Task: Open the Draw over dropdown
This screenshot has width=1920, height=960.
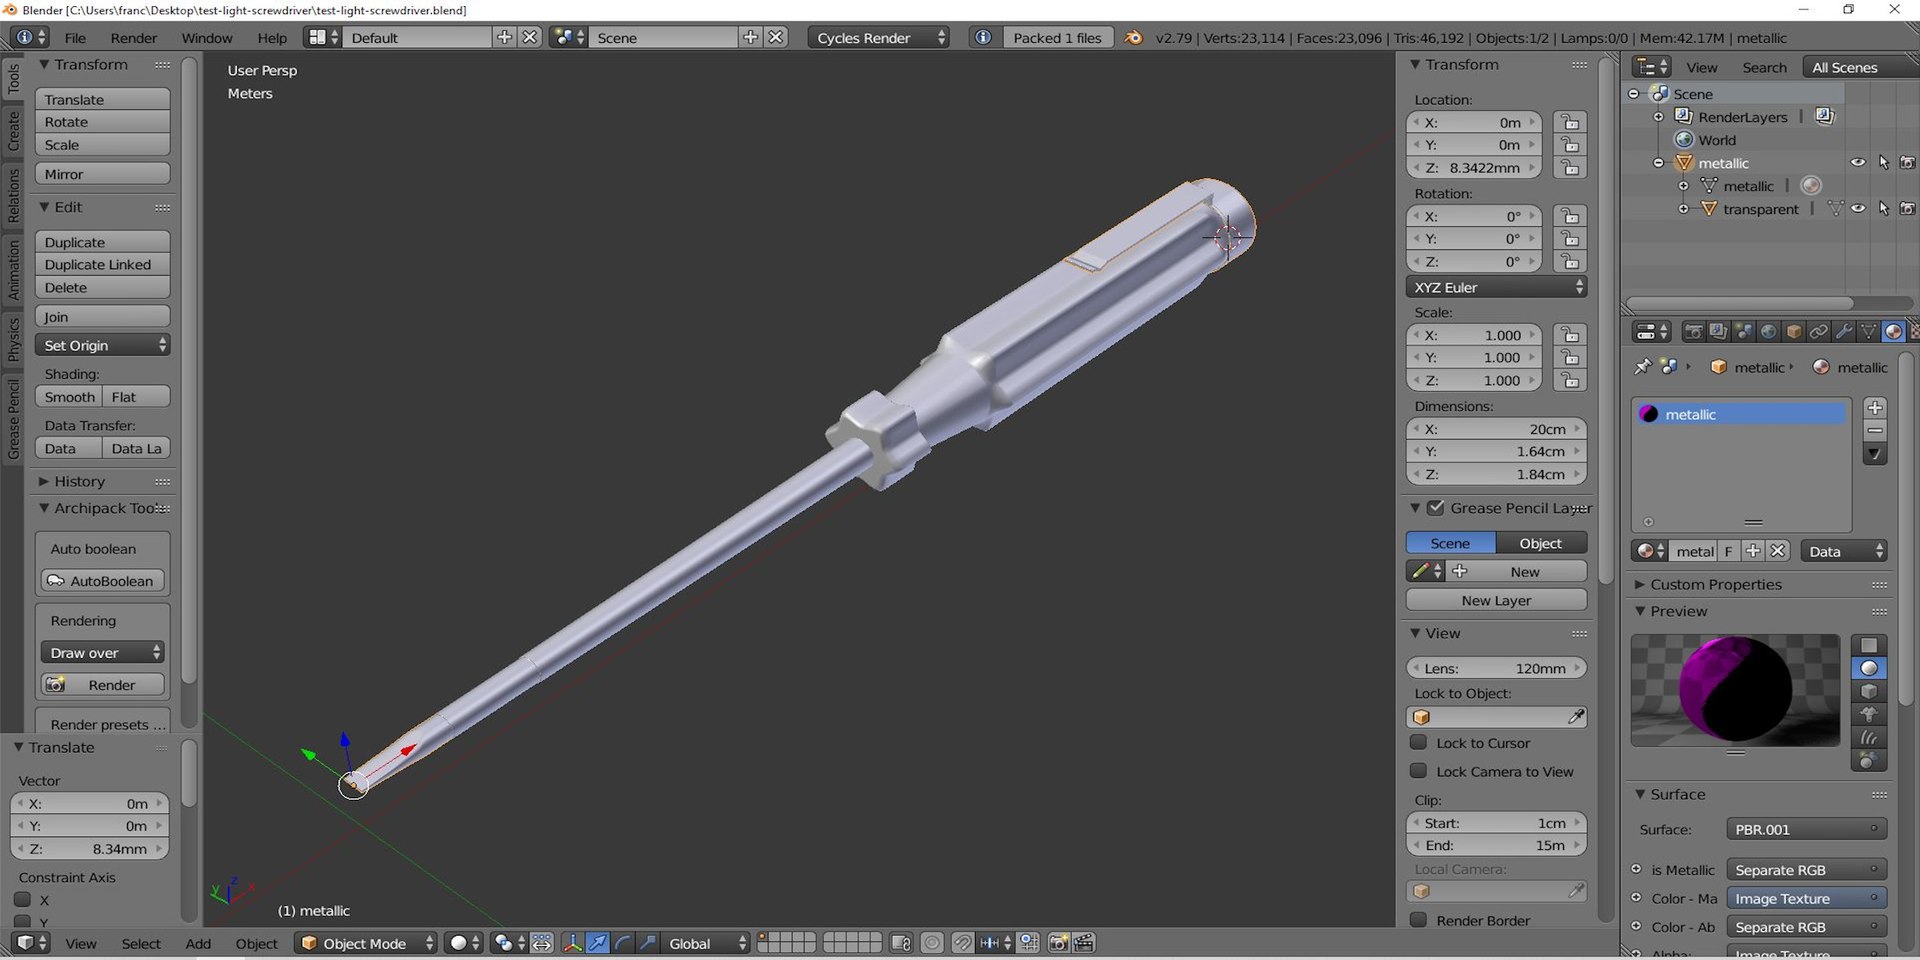Action: click(x=102, y=652)
